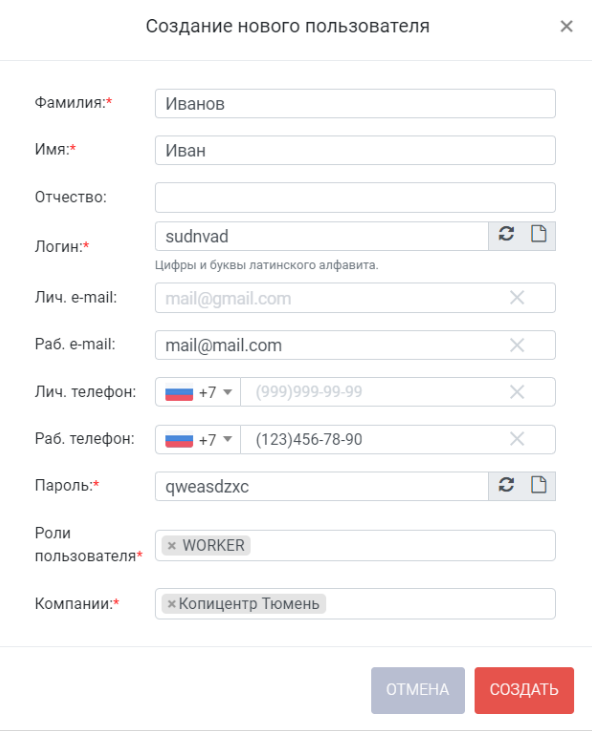592x731 pixels.
Task: Remove the Копицентр Тюмень company tag
Action: [171, 604]
